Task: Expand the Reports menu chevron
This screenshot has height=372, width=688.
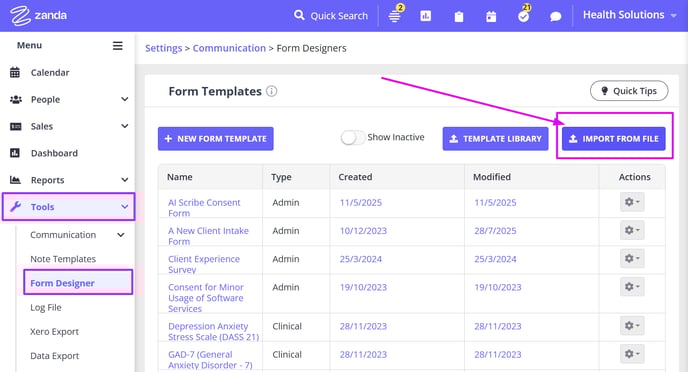Action: tap(125, 180)
